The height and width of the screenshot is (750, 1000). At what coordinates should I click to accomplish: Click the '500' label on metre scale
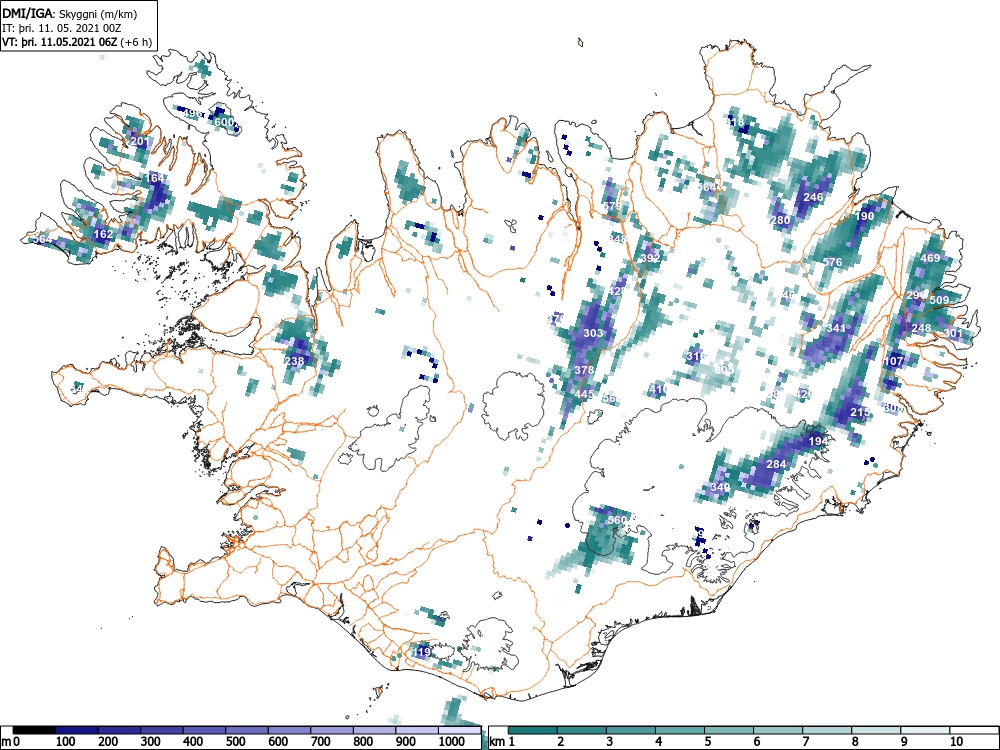[235, 742]
